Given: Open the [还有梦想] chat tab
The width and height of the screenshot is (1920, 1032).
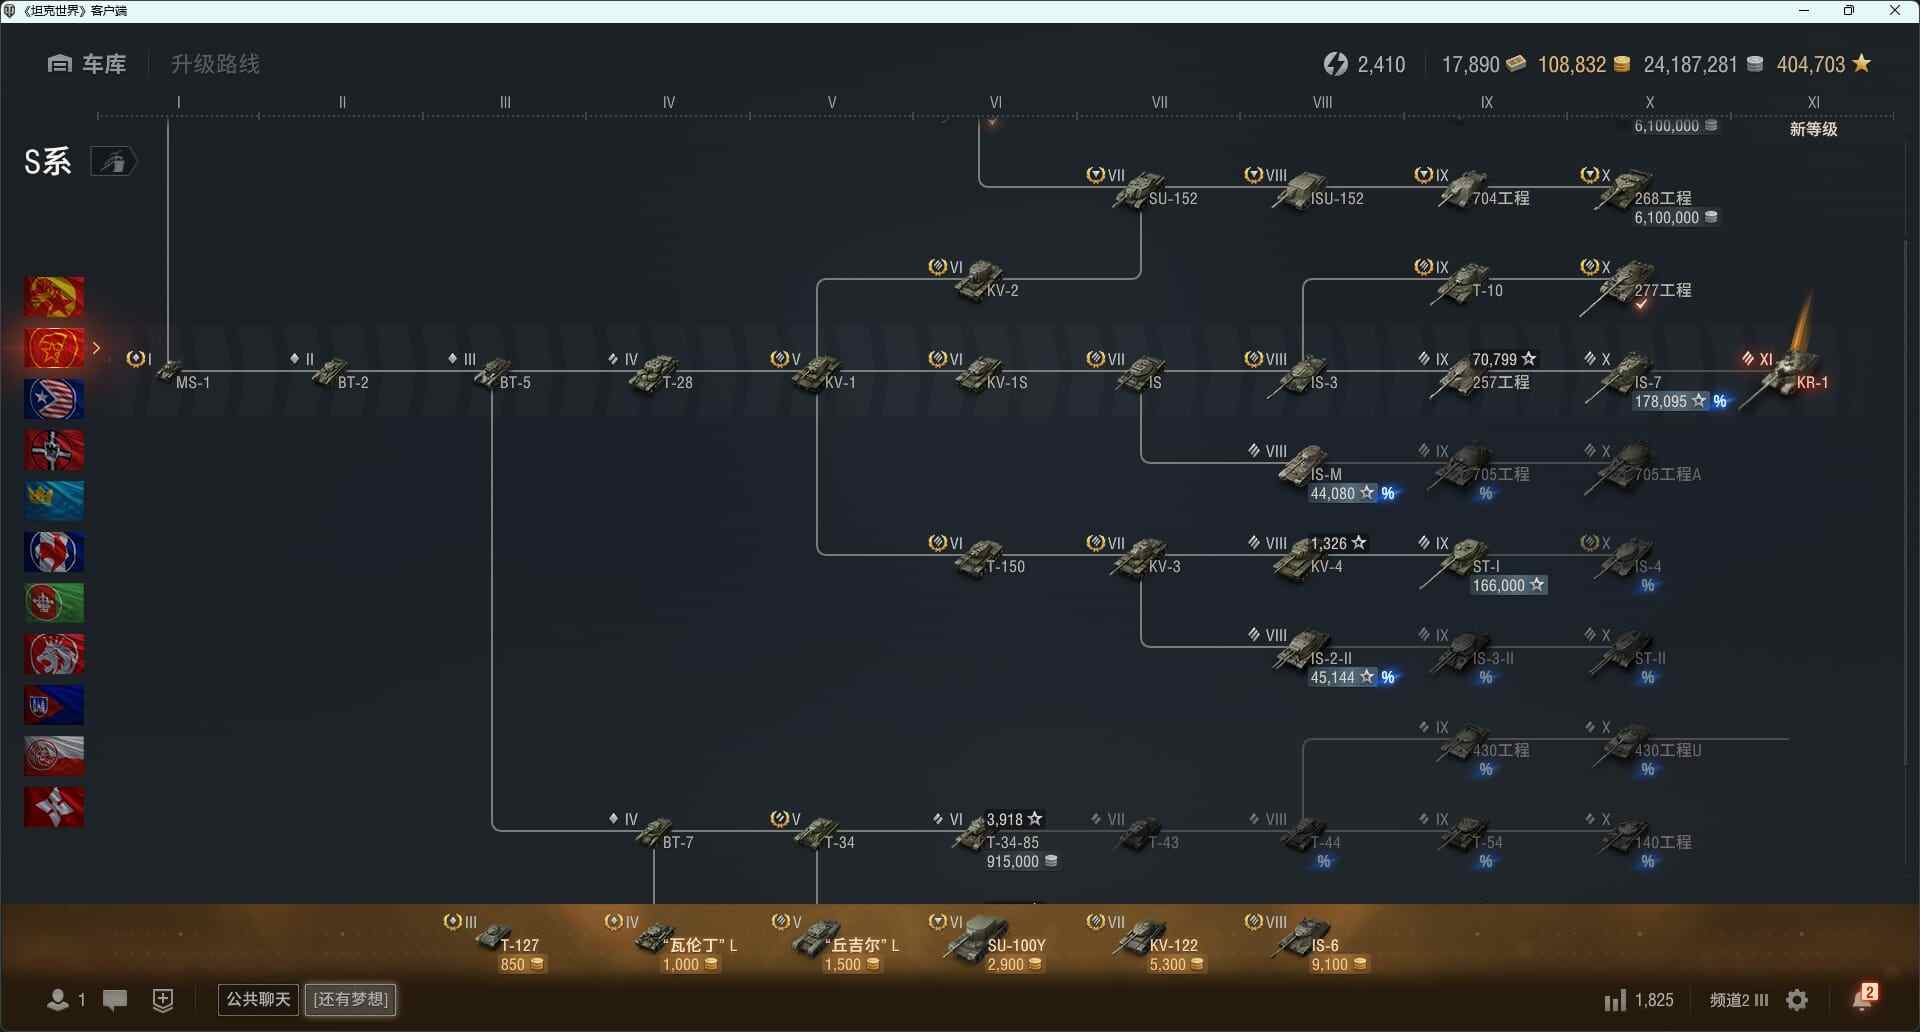Looking at the screenshot, I should coord(350,999).
